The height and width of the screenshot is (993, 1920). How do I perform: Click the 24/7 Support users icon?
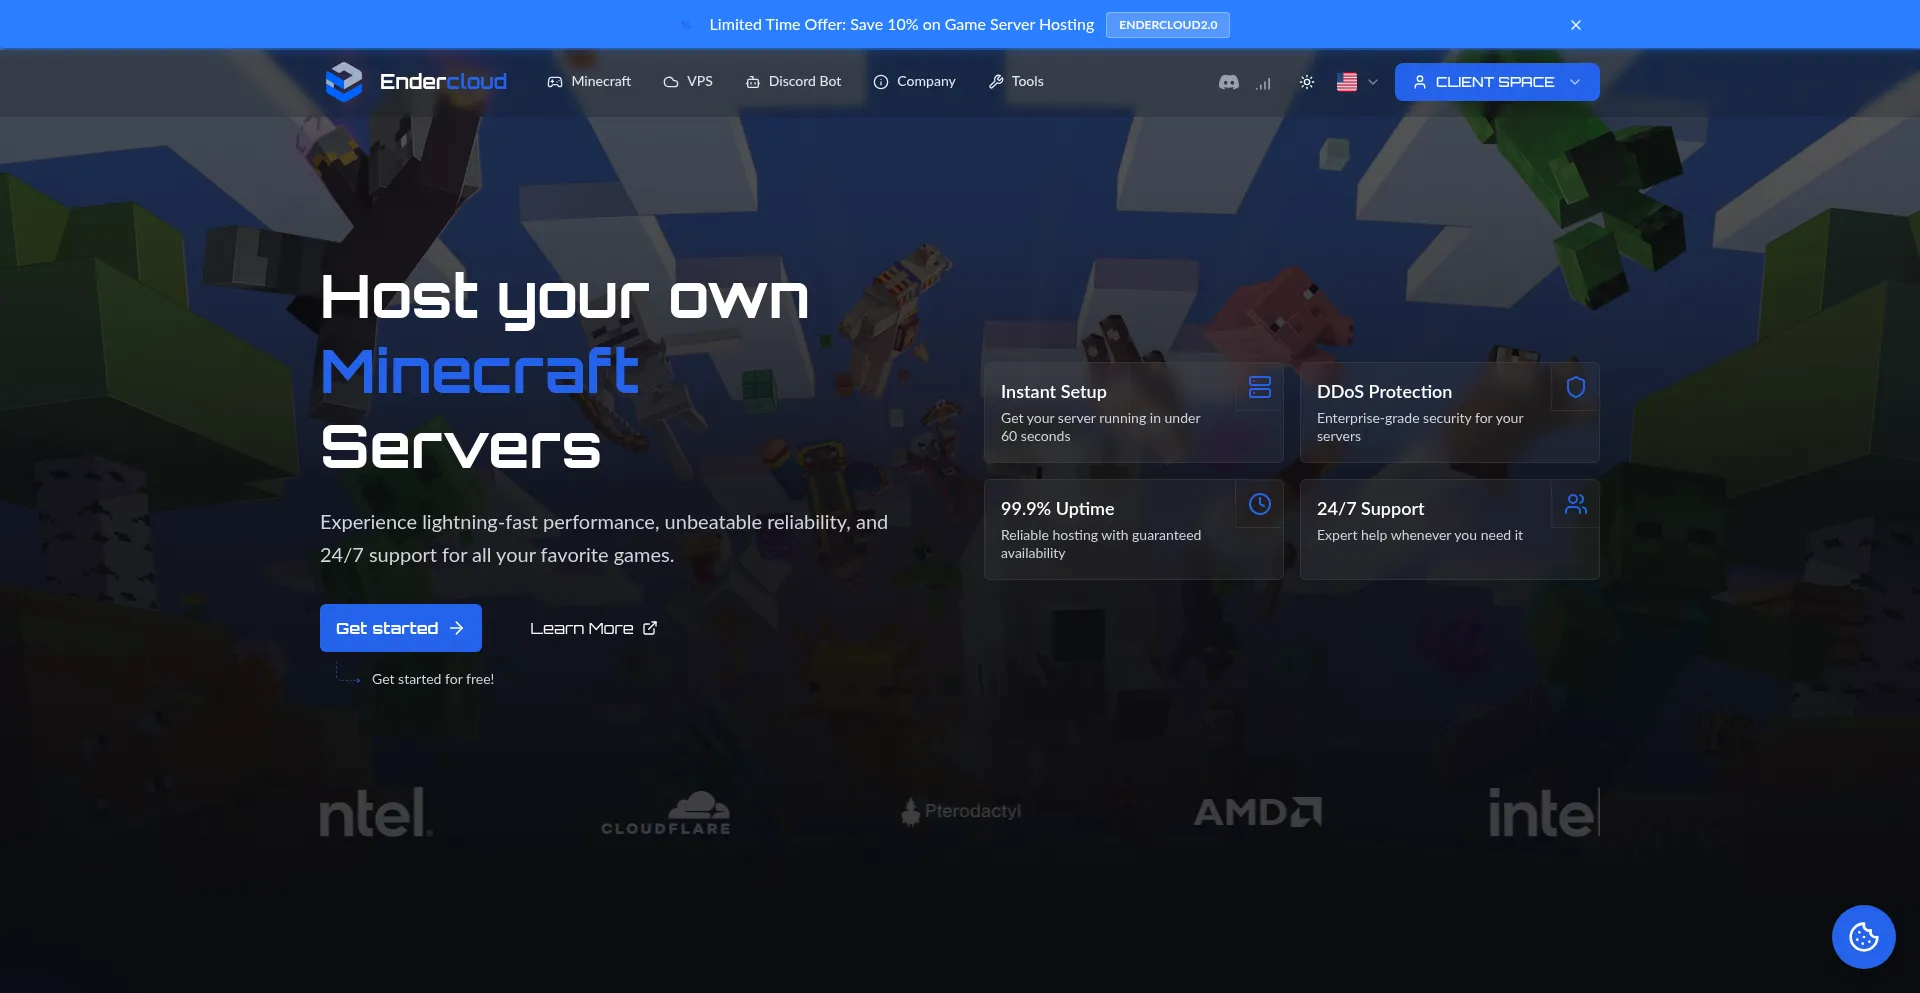click(x=1576, y=504)
